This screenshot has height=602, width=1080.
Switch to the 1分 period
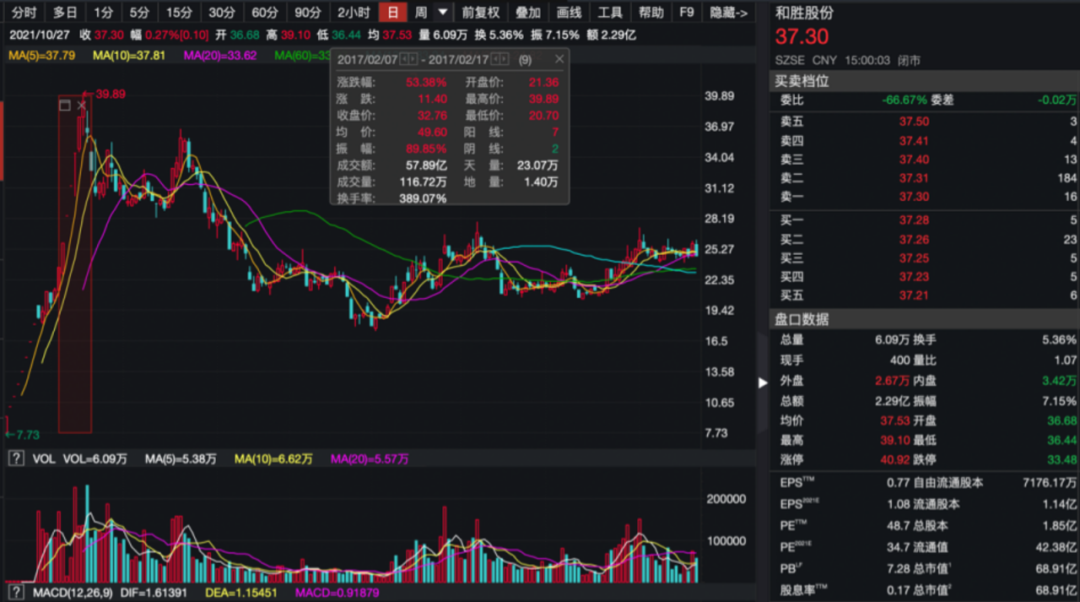pos(103,12)
